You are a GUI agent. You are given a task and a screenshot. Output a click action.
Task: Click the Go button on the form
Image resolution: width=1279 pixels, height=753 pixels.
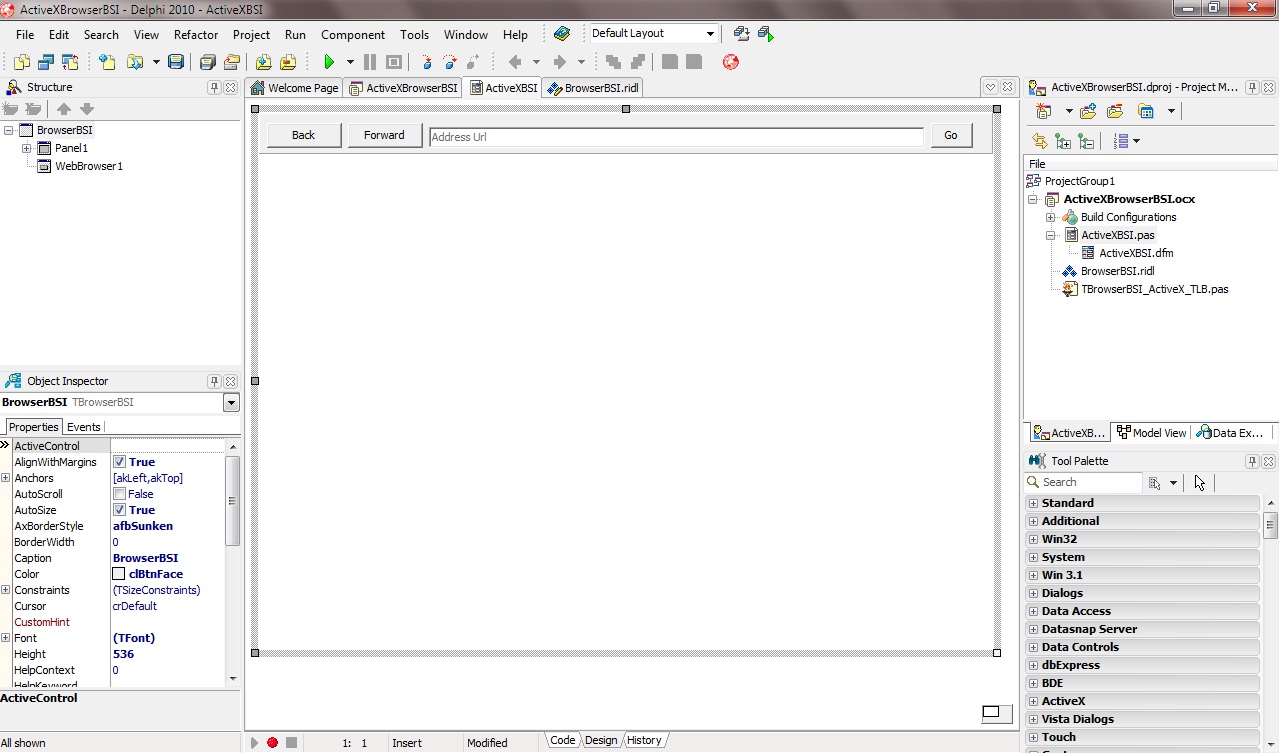[x=951, y=135]
